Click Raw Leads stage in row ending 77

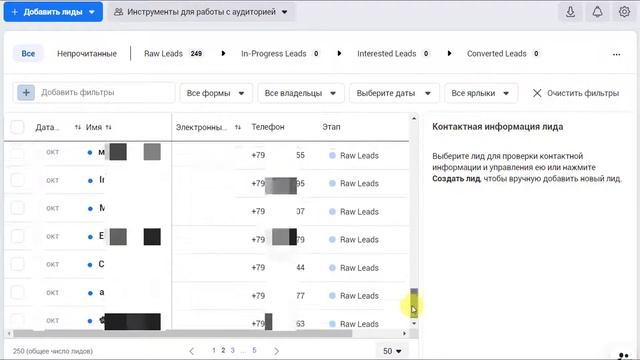click(354, 296)
